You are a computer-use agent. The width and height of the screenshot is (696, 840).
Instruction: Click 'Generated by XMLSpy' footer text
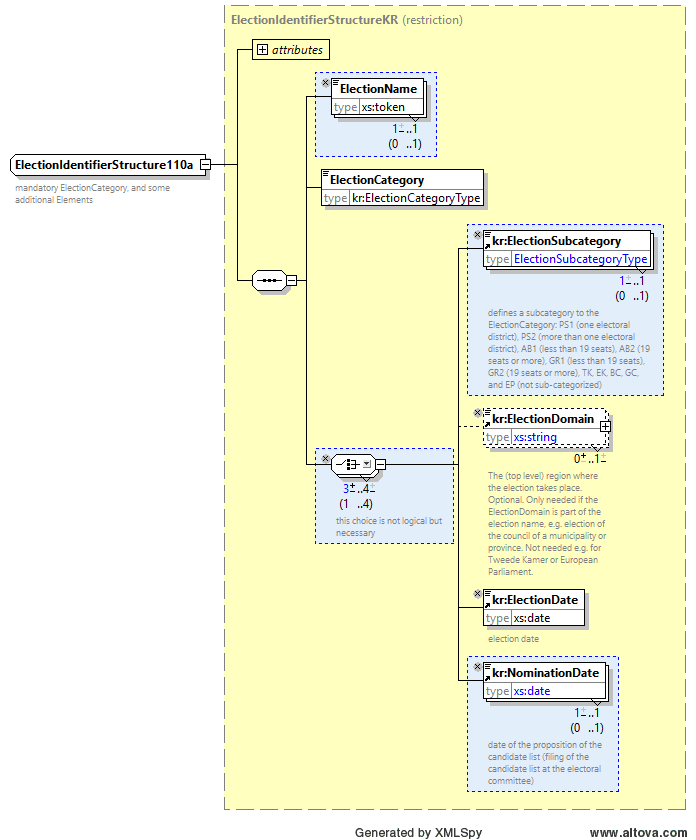[418, 832]
